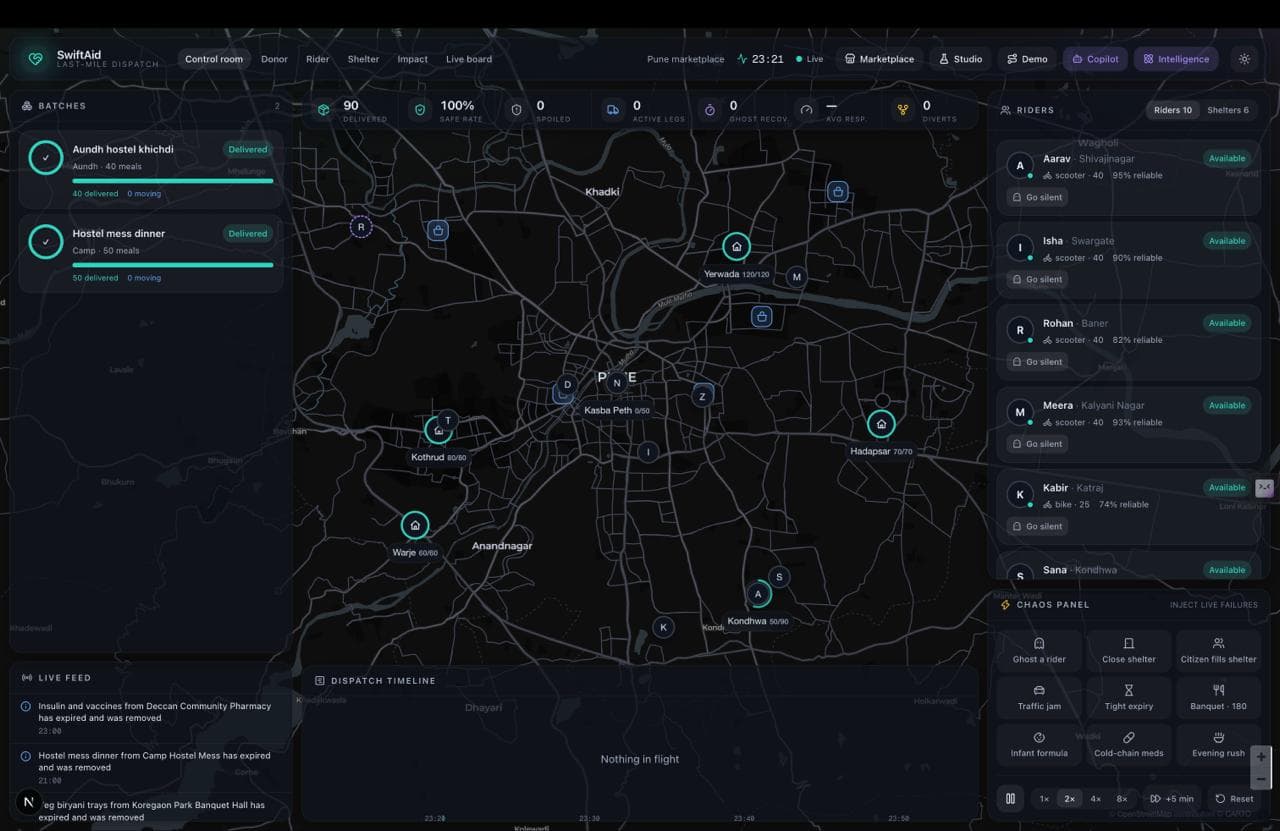Select rider marker S near Kondhwa

click(779, 576)
